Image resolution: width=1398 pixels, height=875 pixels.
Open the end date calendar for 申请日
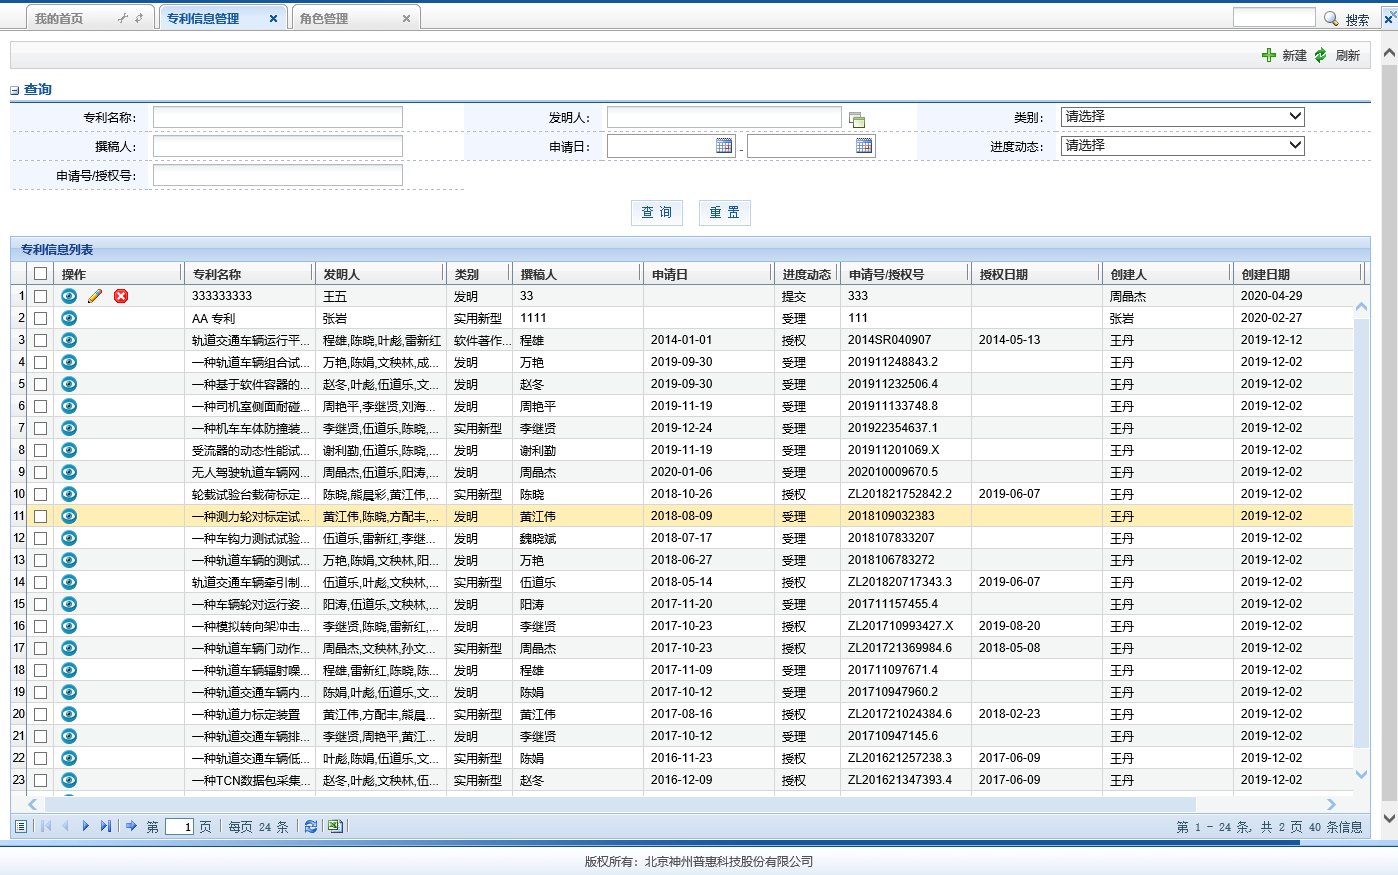pyautogui.click(x=864, y=146)
